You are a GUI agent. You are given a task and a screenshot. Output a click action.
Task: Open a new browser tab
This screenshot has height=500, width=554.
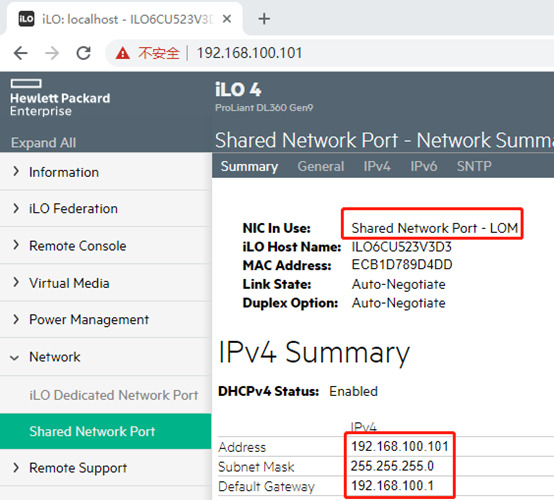click(x=264, y=19)
